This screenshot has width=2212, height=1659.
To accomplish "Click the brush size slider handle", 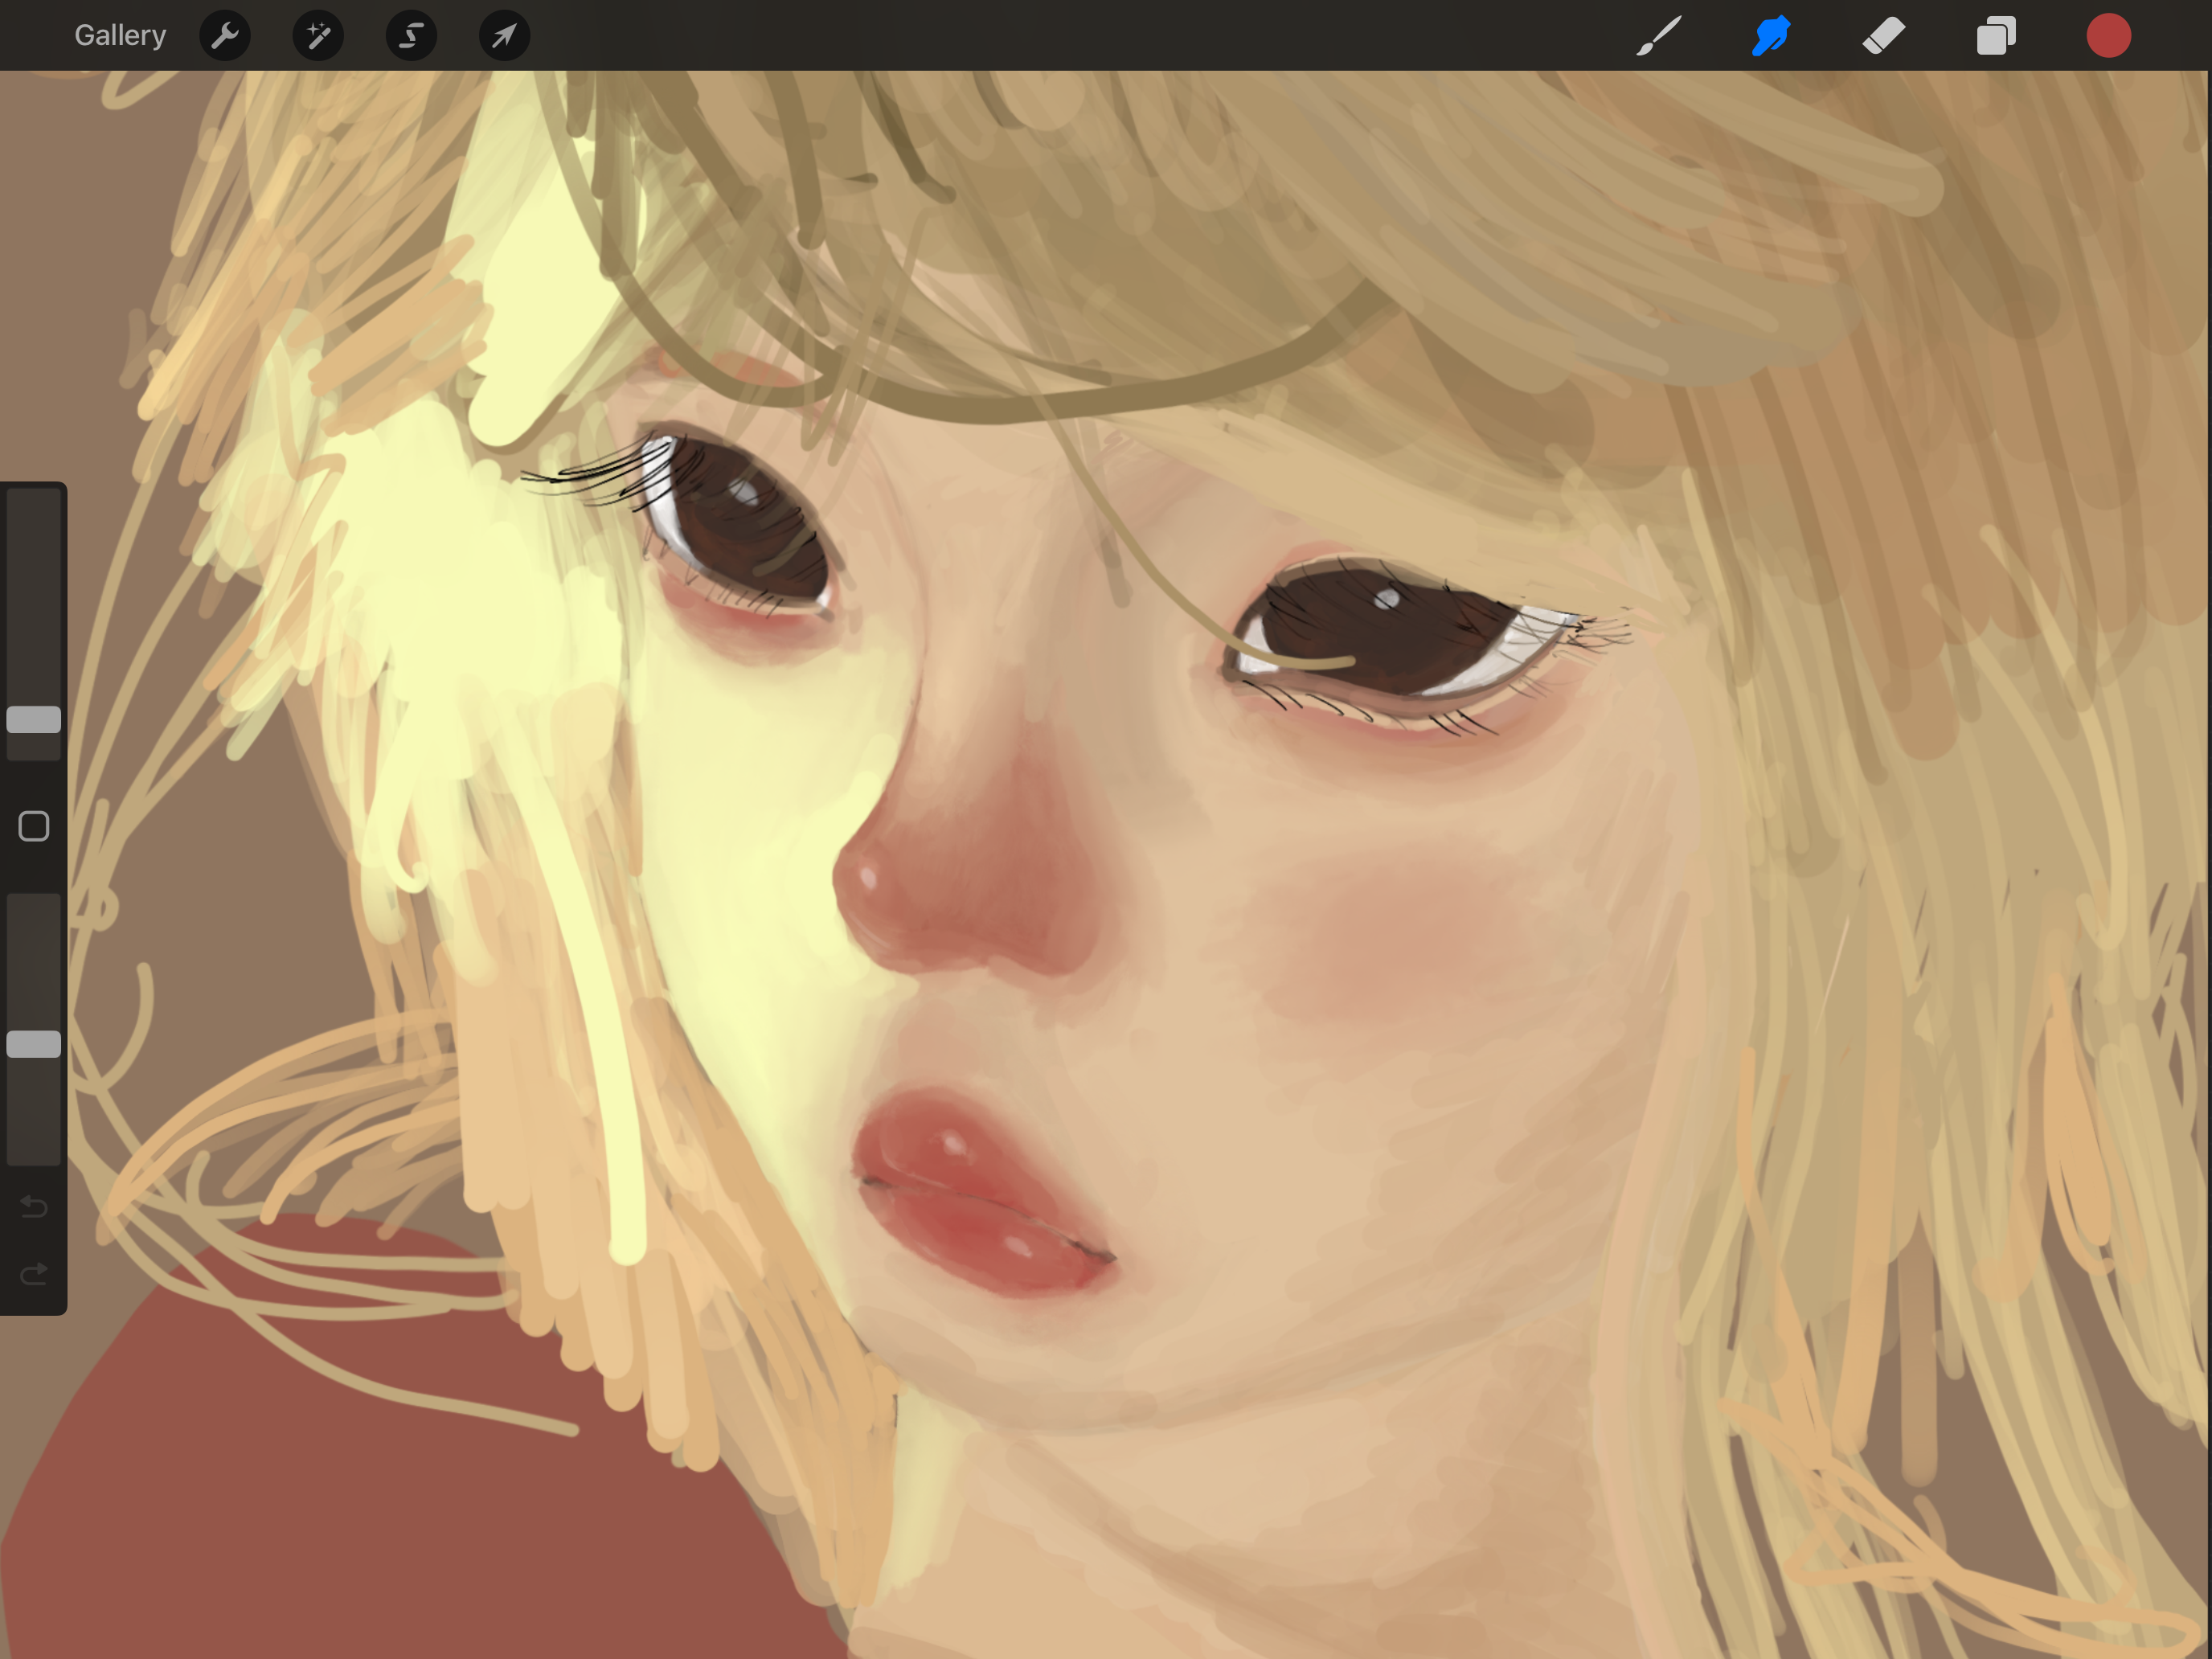I will [x=34, y=719].
